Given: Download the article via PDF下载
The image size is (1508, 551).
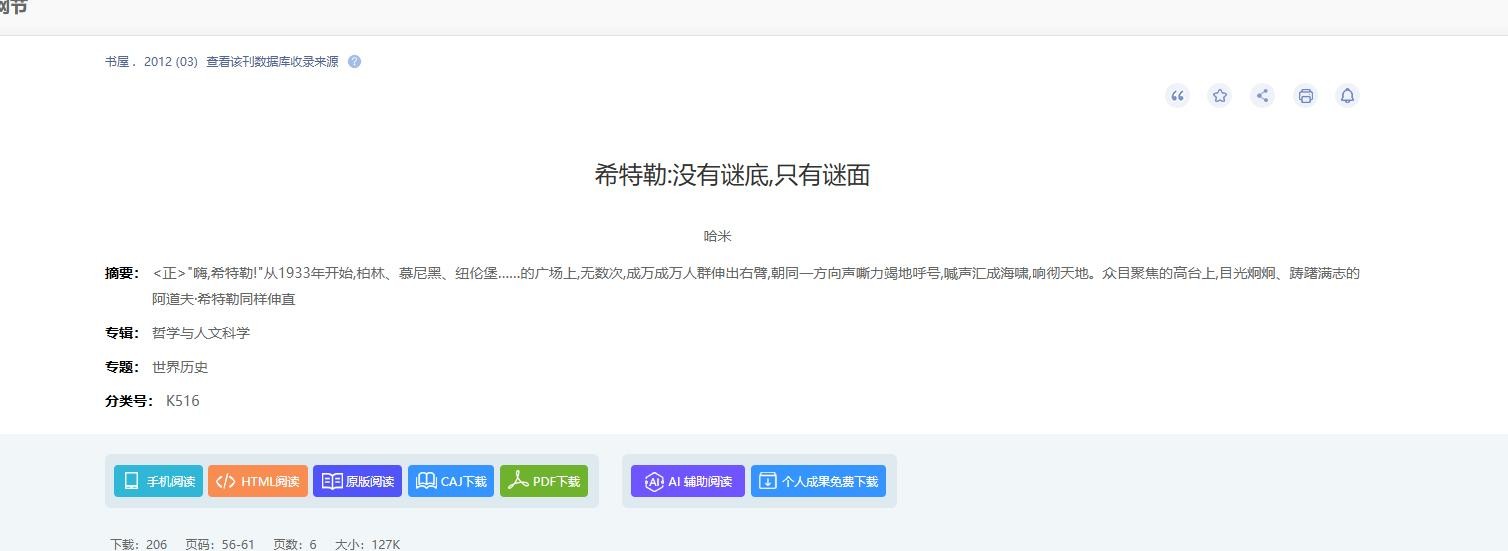Looking at the screenshot, I should [544, 481].
